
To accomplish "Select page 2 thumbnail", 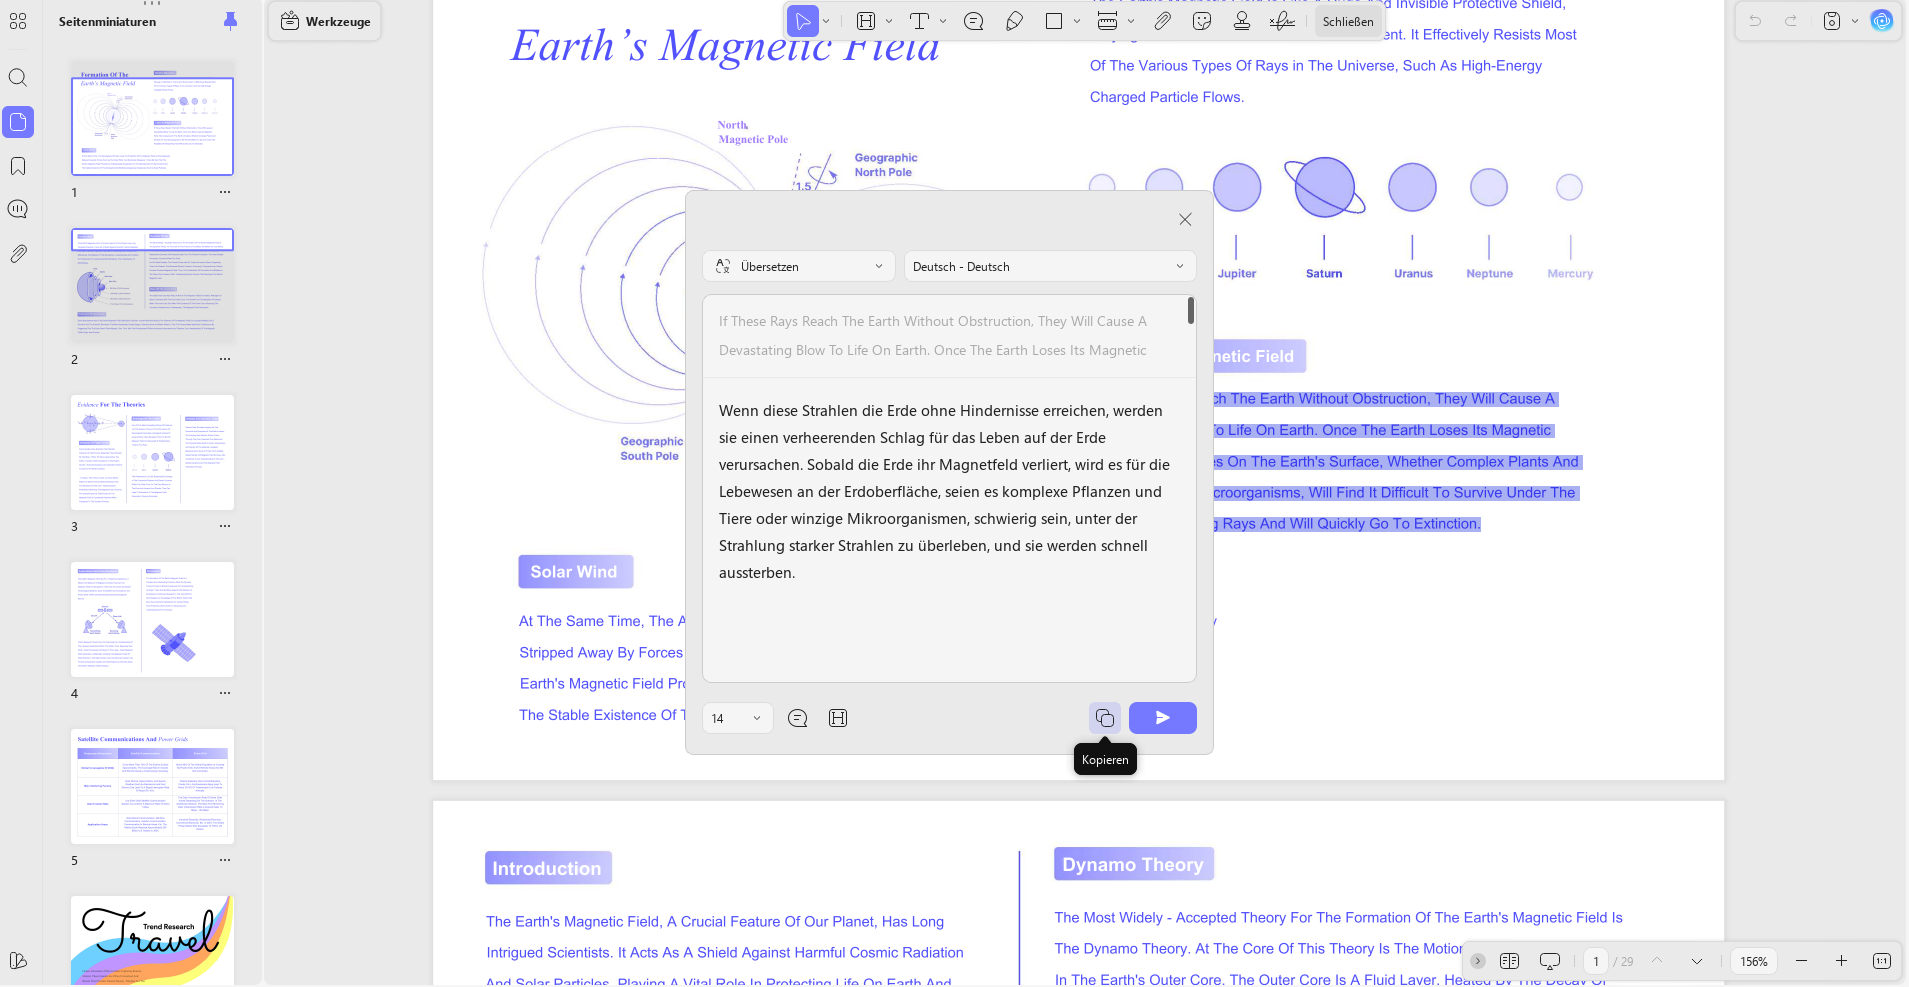I will pos(152,285).
